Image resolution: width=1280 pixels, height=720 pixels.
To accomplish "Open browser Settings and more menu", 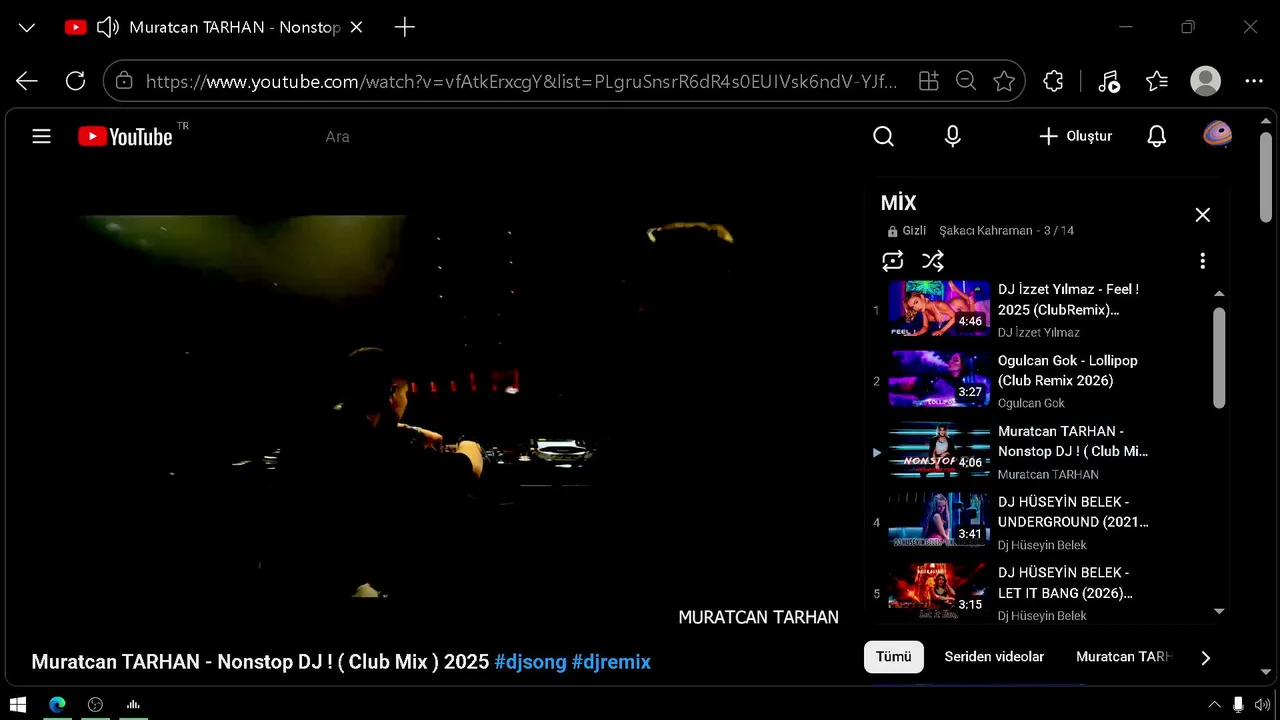I will click(1254, 81).
